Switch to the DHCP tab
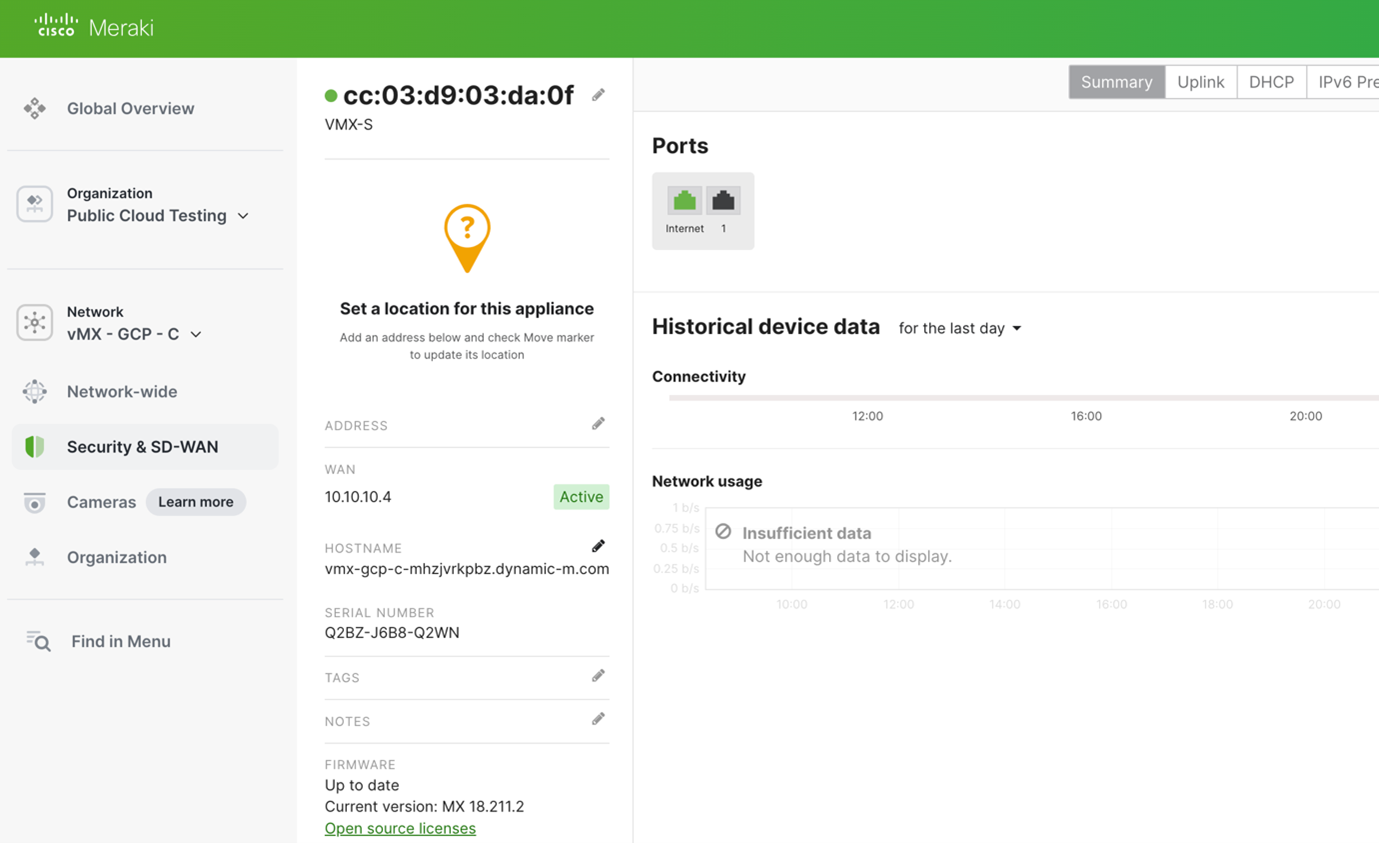The width and height of the screenshot is (1379, 843). tap(1271, 82)
